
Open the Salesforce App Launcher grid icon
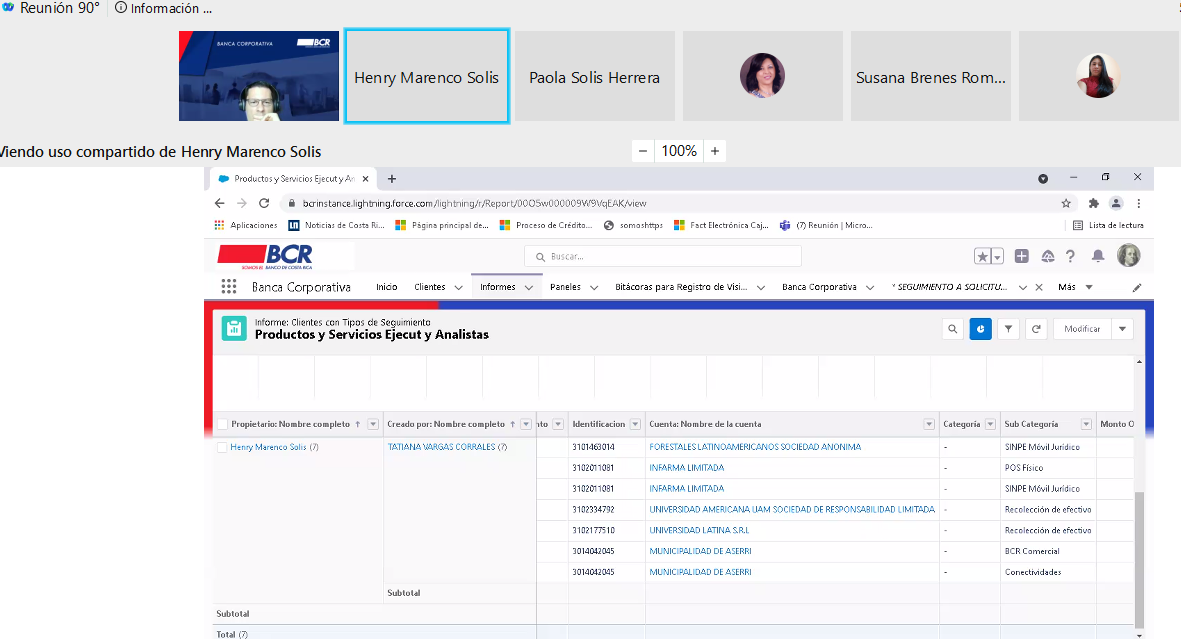click(229, 286)
